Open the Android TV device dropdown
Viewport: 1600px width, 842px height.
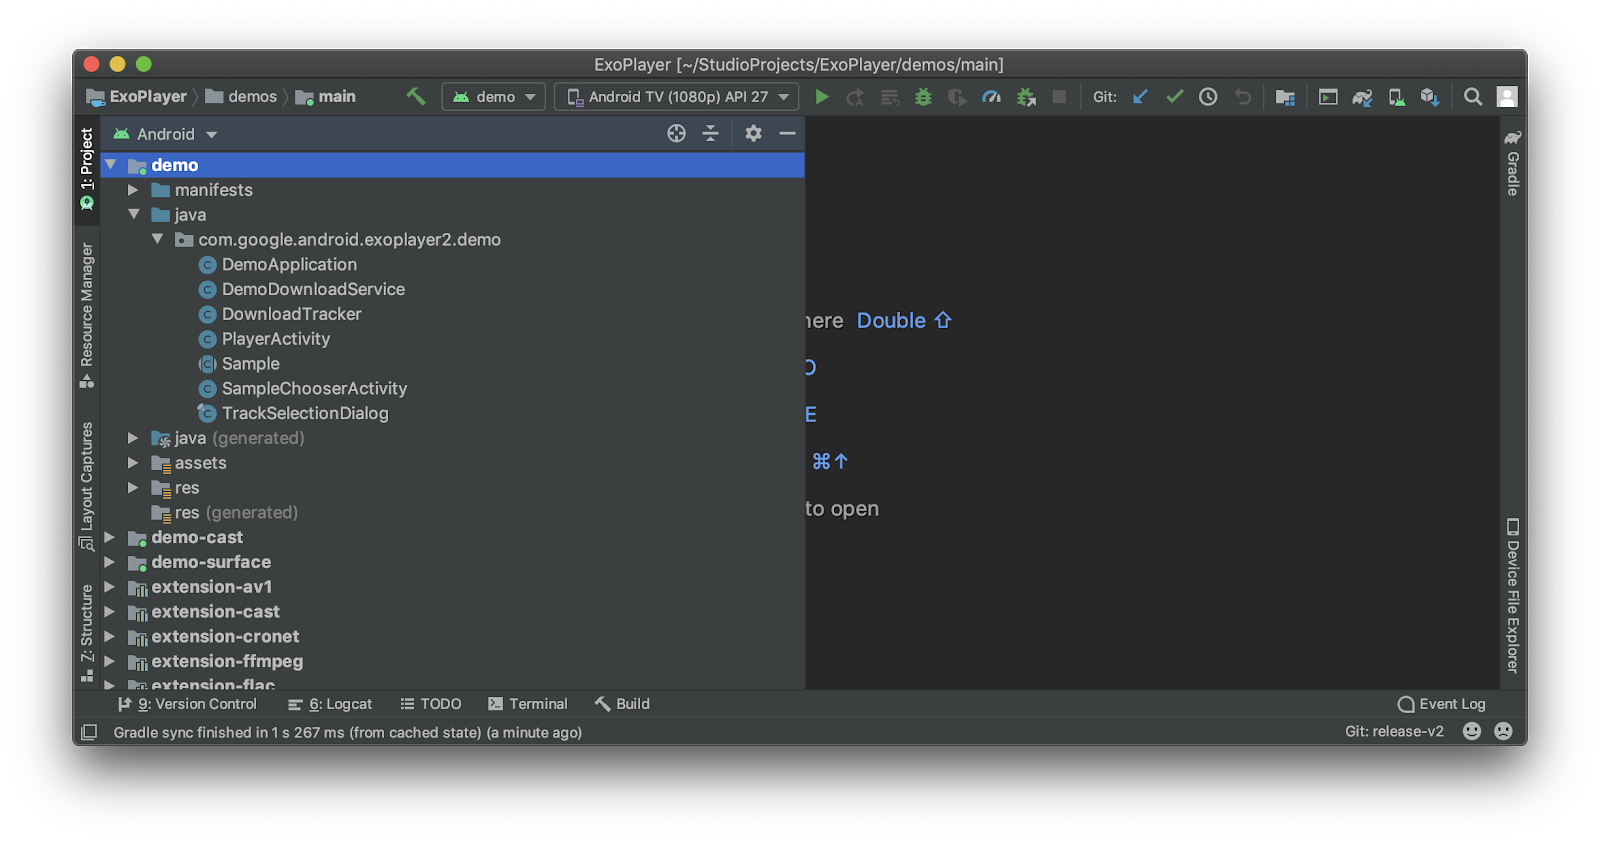coord(677,97)
